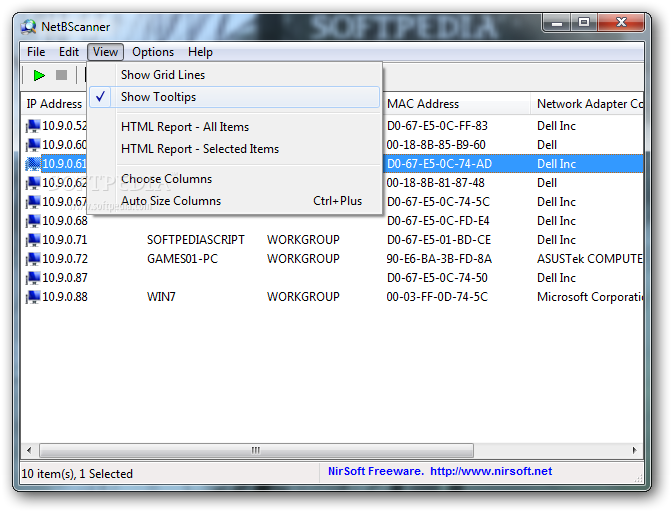Image resolution: width=672 pixels, height=512 pixels.
Task: Click the horizontal scrollbar thumb
Action: (x=256, y=450)
